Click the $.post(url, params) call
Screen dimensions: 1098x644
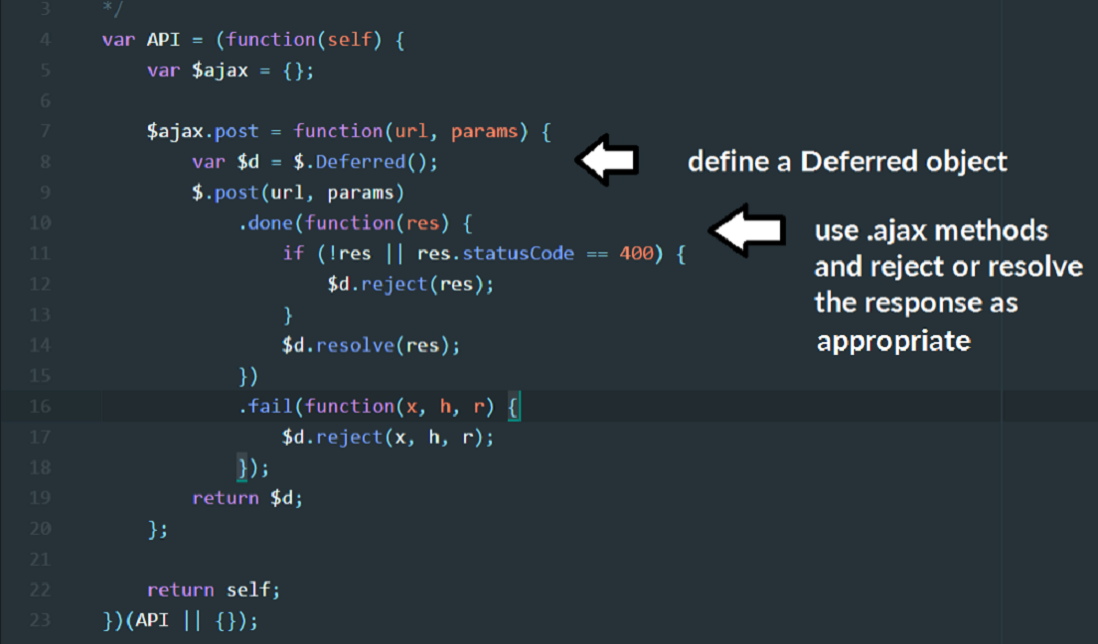click(297, 192)
